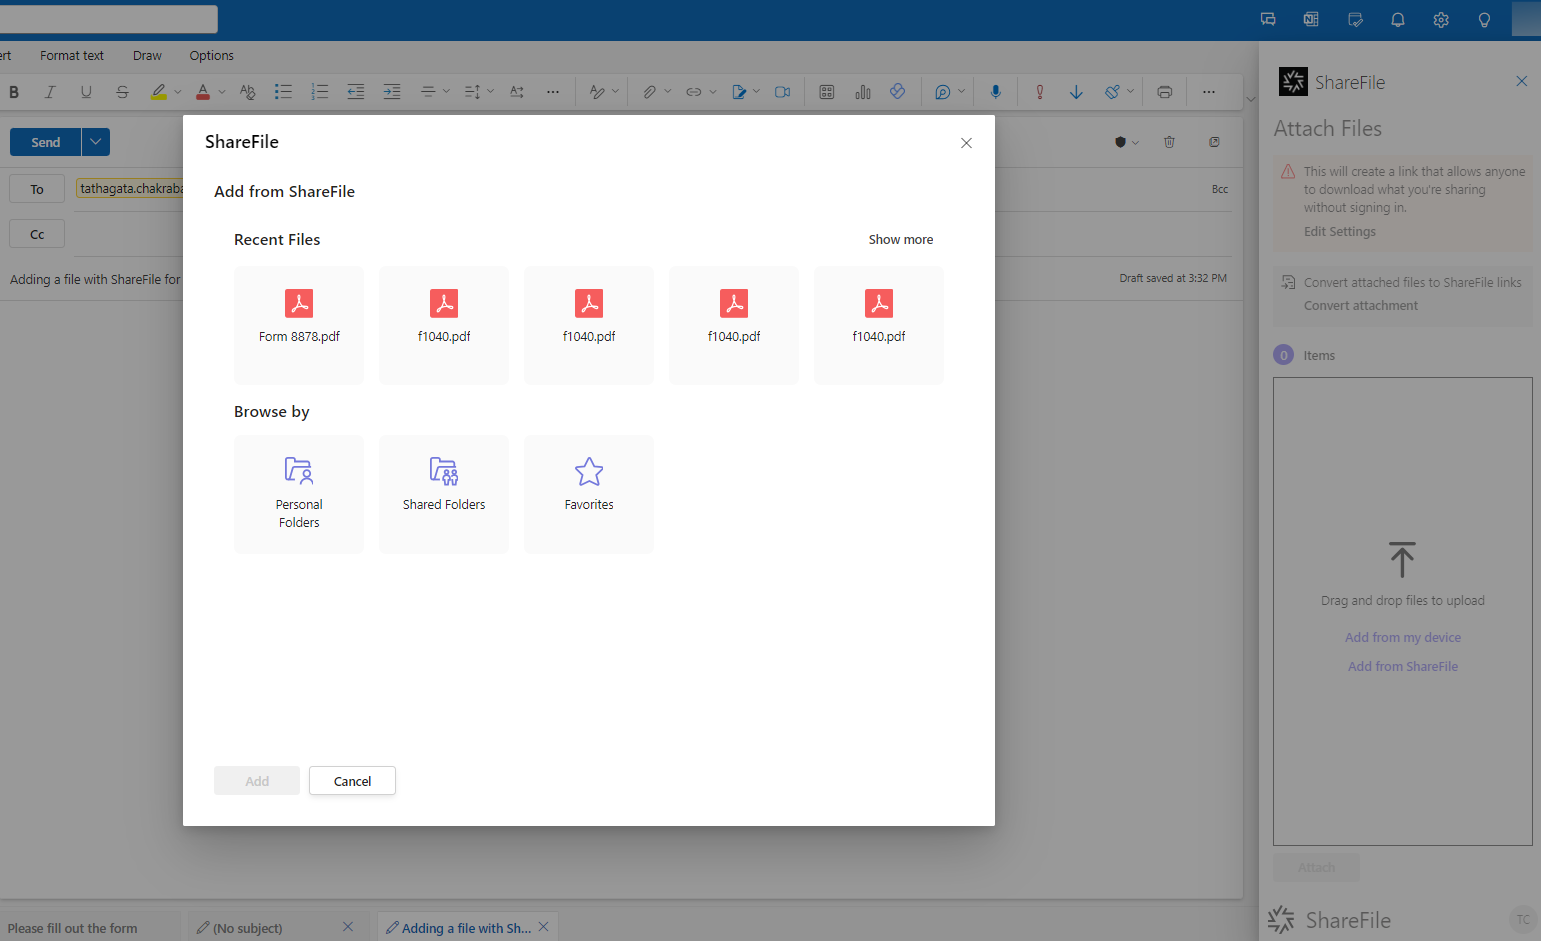Open highlight color dropdown arrow
The height and width of the screenshot is (941, 1541).
click(178, 92)
